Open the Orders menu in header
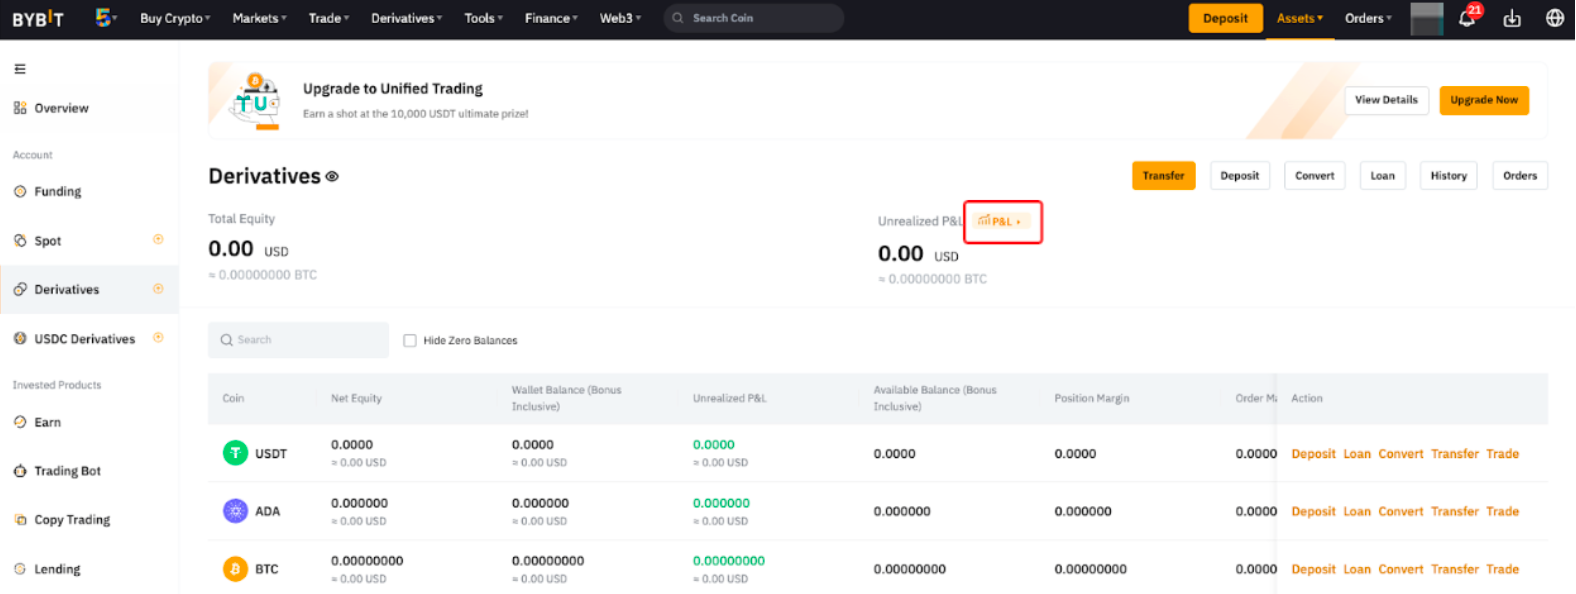The width and height of the screenshot is (1576, 594). pyautogui.click(x=1368, y=18)
